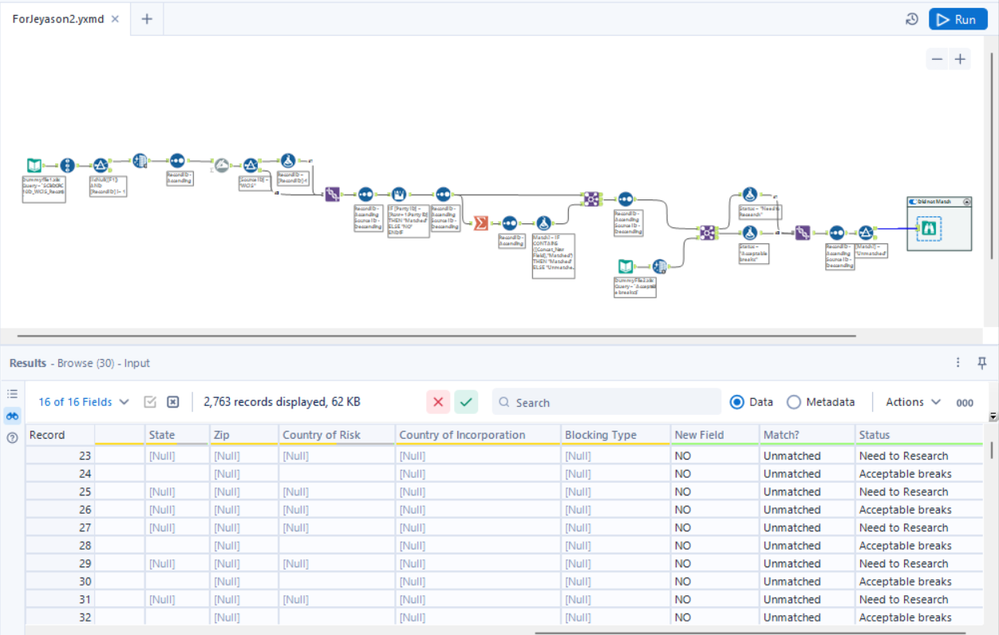Click the results grid horizontal scrollbar
This screenshot has height=635, width=999.
tap(751, 632)
